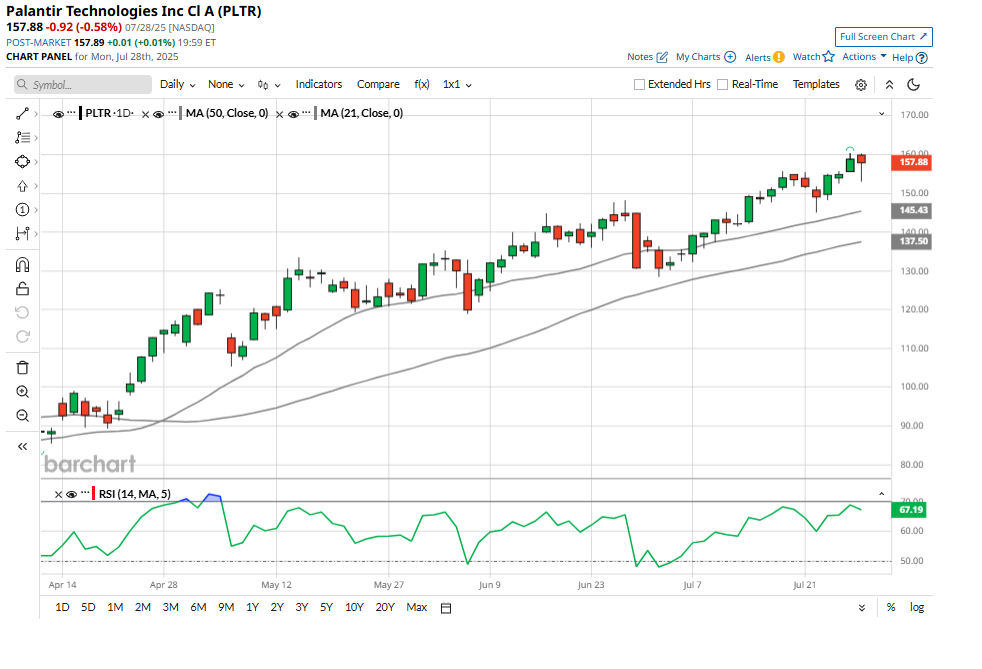Collapse the RSI pane with the chevron
This screenshot has height=669, width=982.
pos(881,494)
